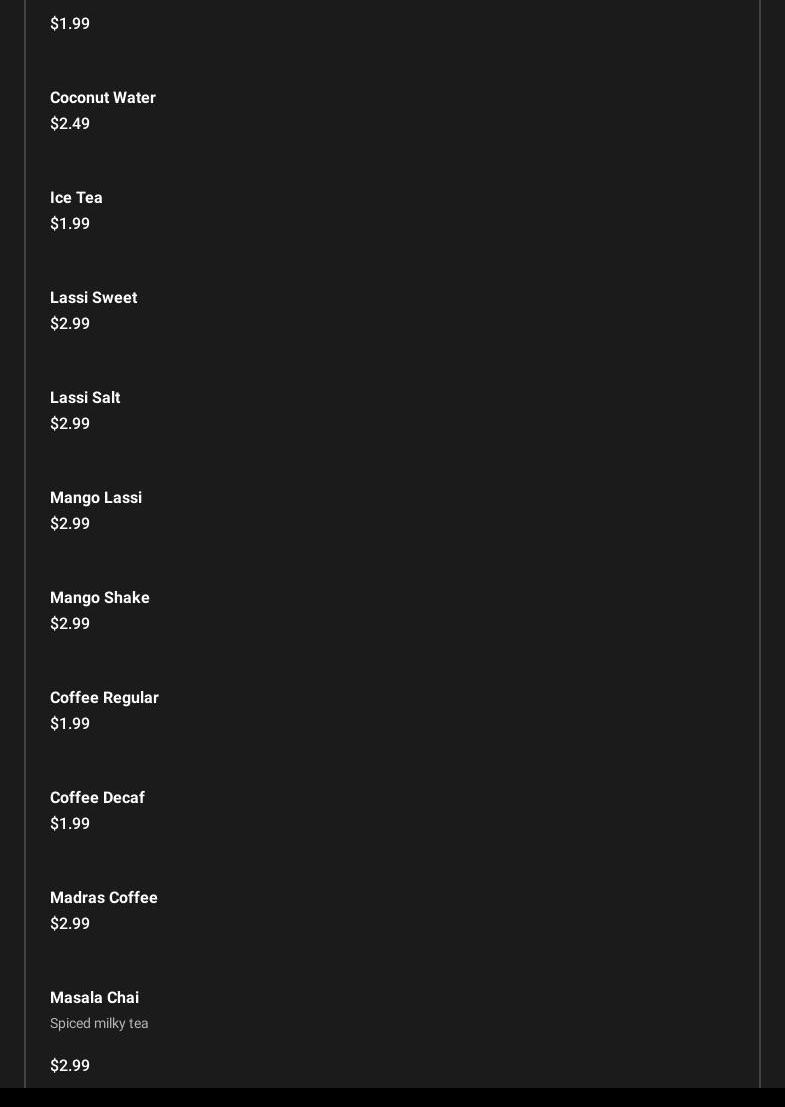Click the Spiced milky tea description

(x=99, y=1024)
